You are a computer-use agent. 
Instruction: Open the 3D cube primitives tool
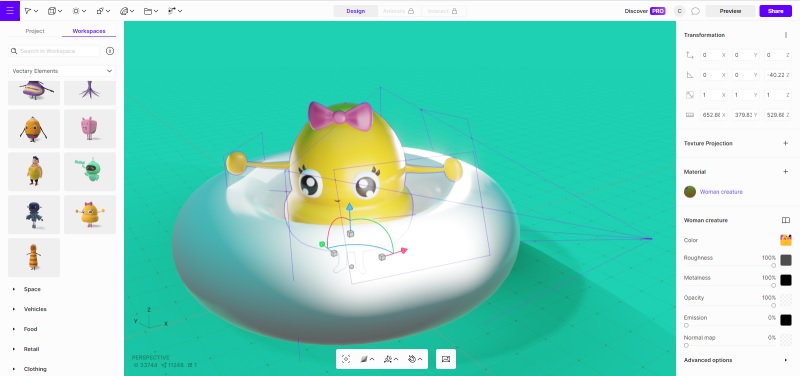pyautogui.click(x=52, y=11)
